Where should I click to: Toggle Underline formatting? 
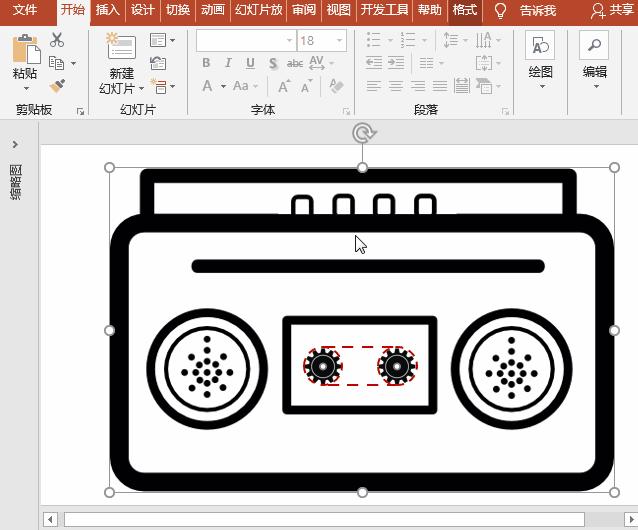point(250,63)
